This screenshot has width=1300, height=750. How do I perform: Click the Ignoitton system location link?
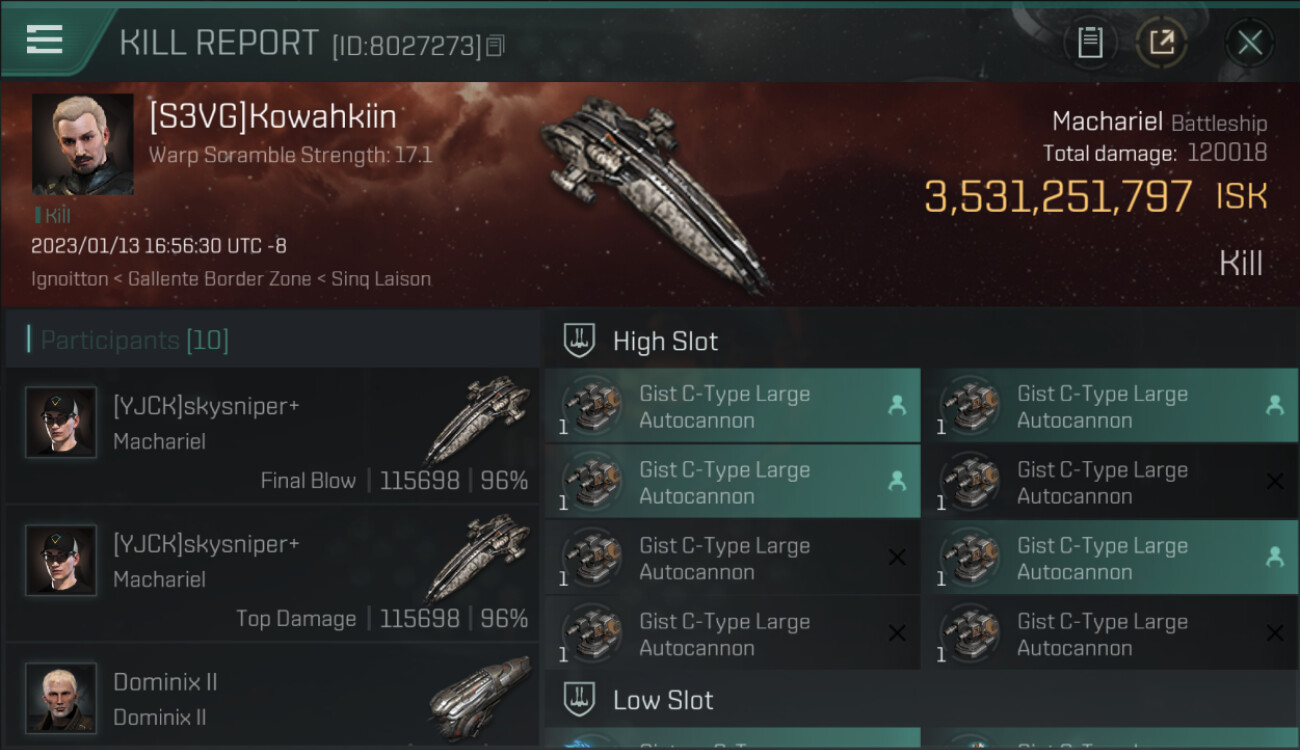point(69,279)
